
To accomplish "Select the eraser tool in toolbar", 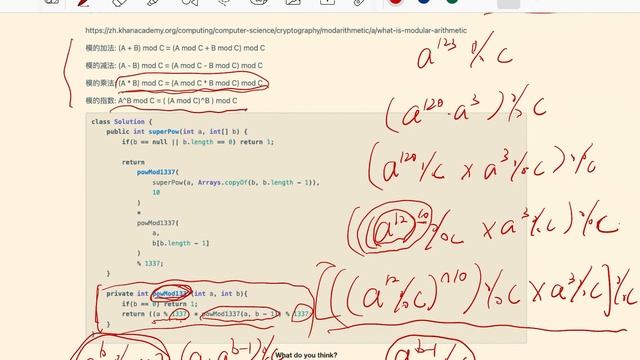I will pos(119,2).
